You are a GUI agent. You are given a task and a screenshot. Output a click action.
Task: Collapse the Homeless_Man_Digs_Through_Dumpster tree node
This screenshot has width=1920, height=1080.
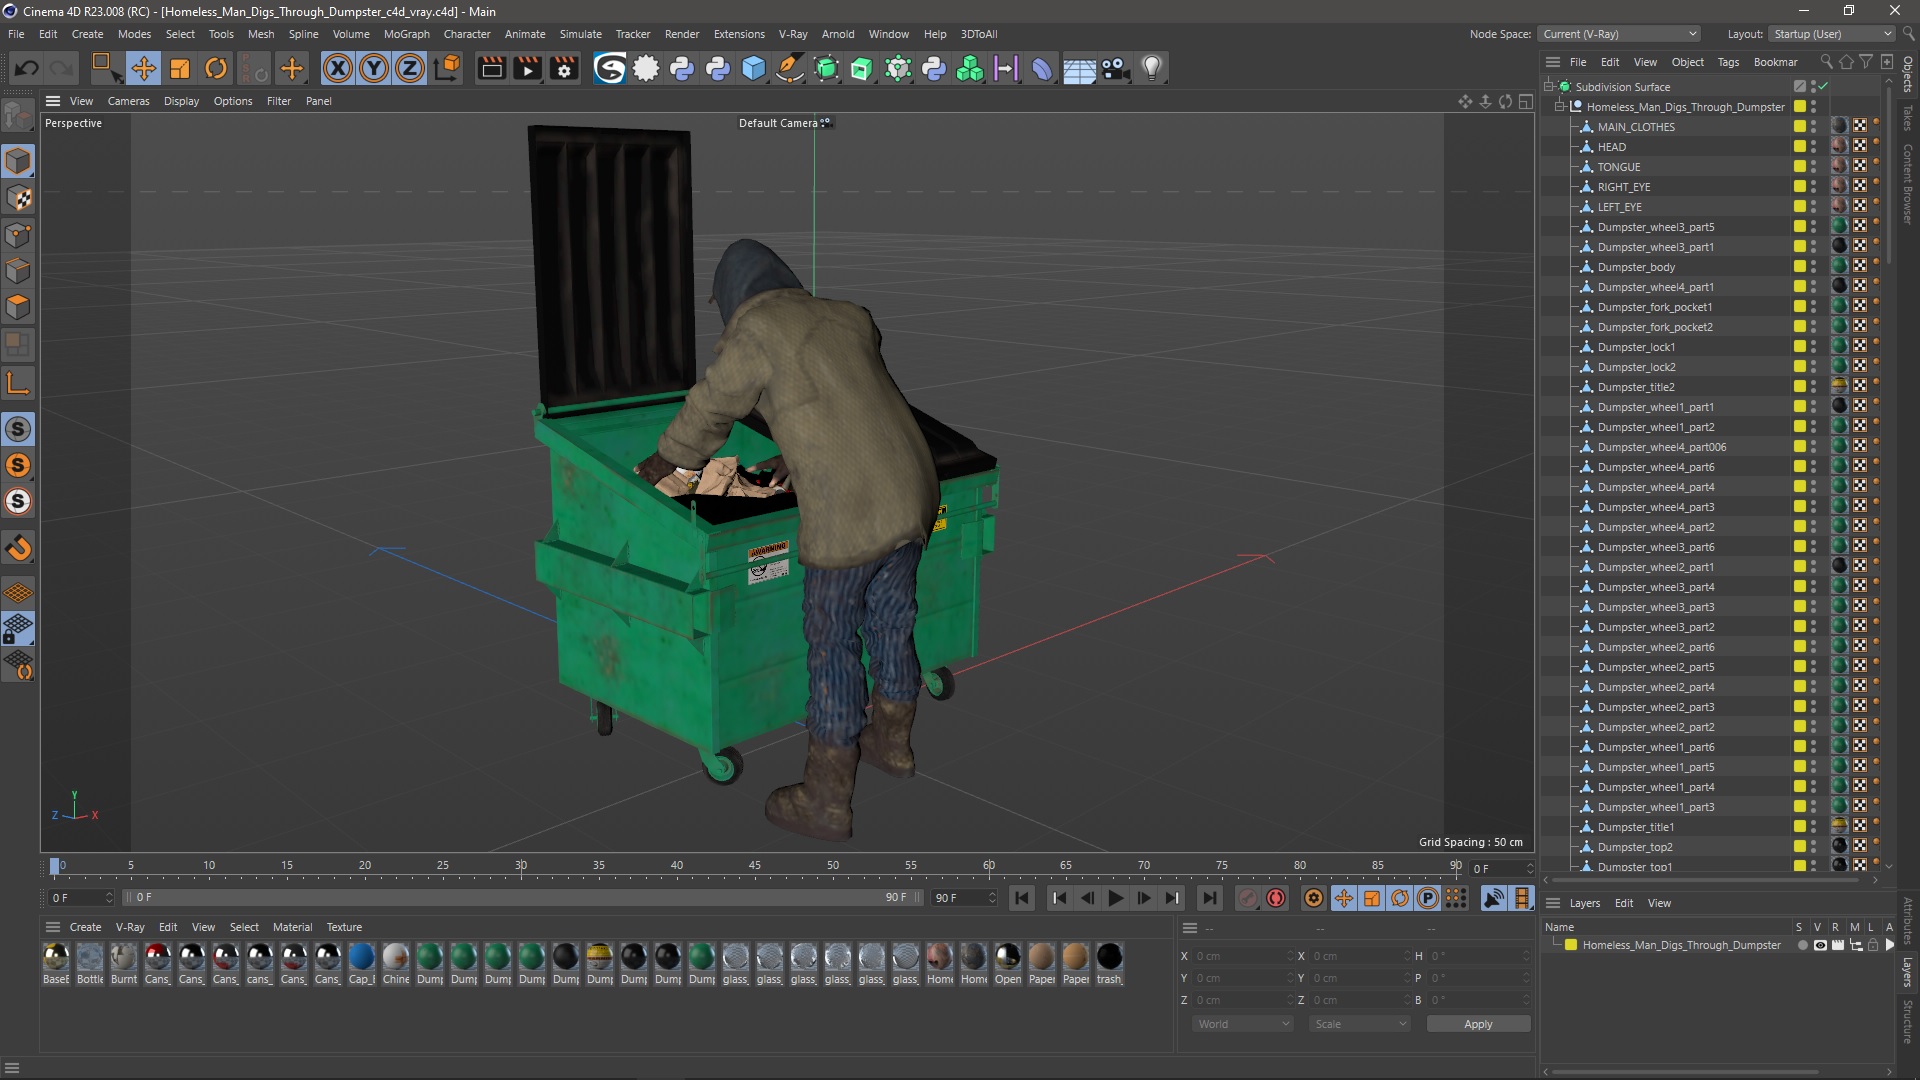(1560, 107)
